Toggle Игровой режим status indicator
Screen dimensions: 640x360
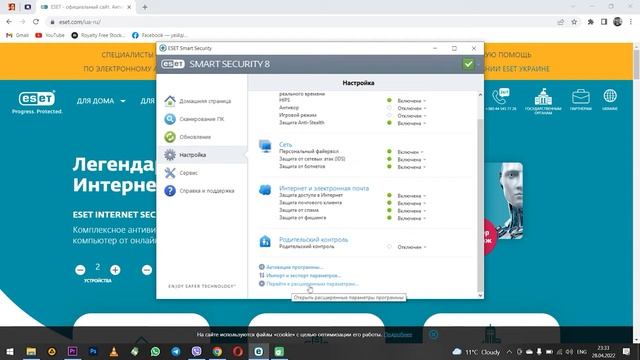(389, 115)
